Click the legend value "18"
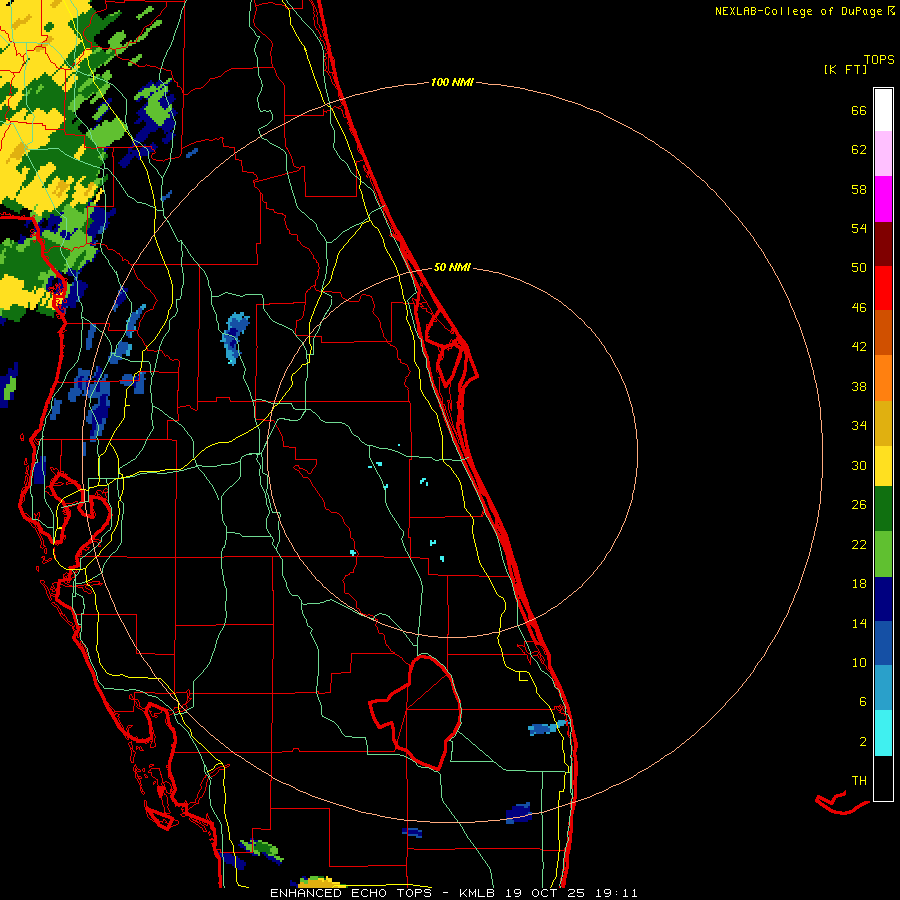The height and width of the screenshot is (900, 900). click(x=859, y=584)
